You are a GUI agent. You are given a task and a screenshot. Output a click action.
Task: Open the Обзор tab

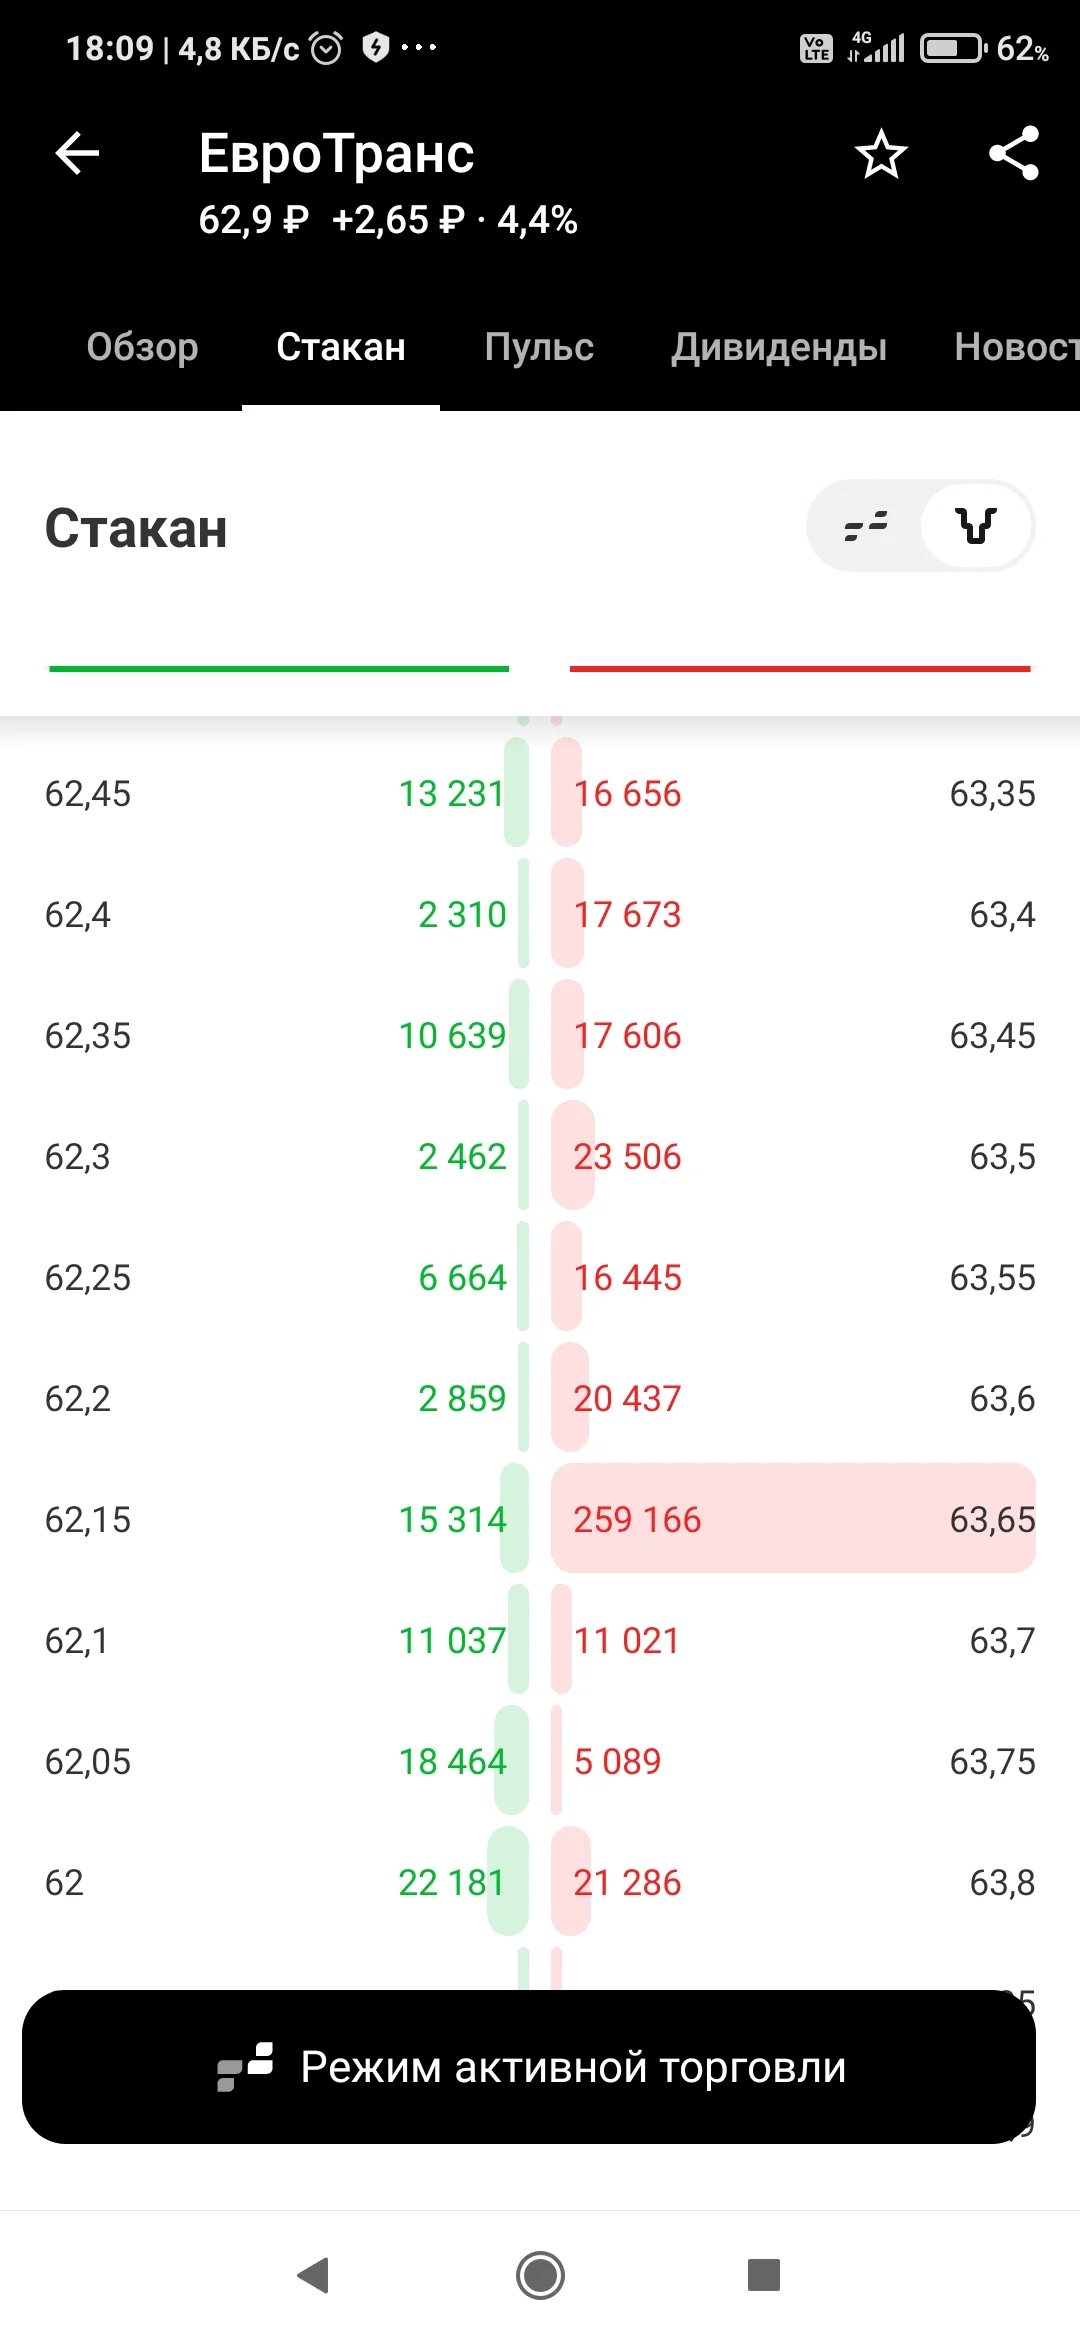click(142, 347)
